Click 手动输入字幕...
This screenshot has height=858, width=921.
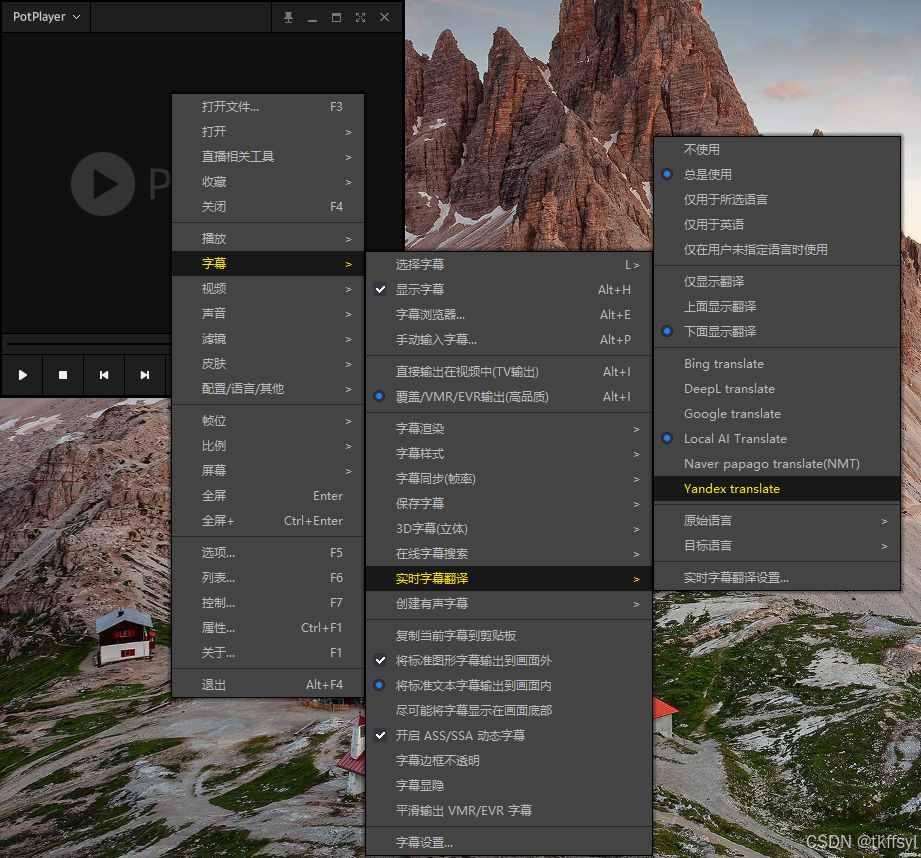coord(509,339)
